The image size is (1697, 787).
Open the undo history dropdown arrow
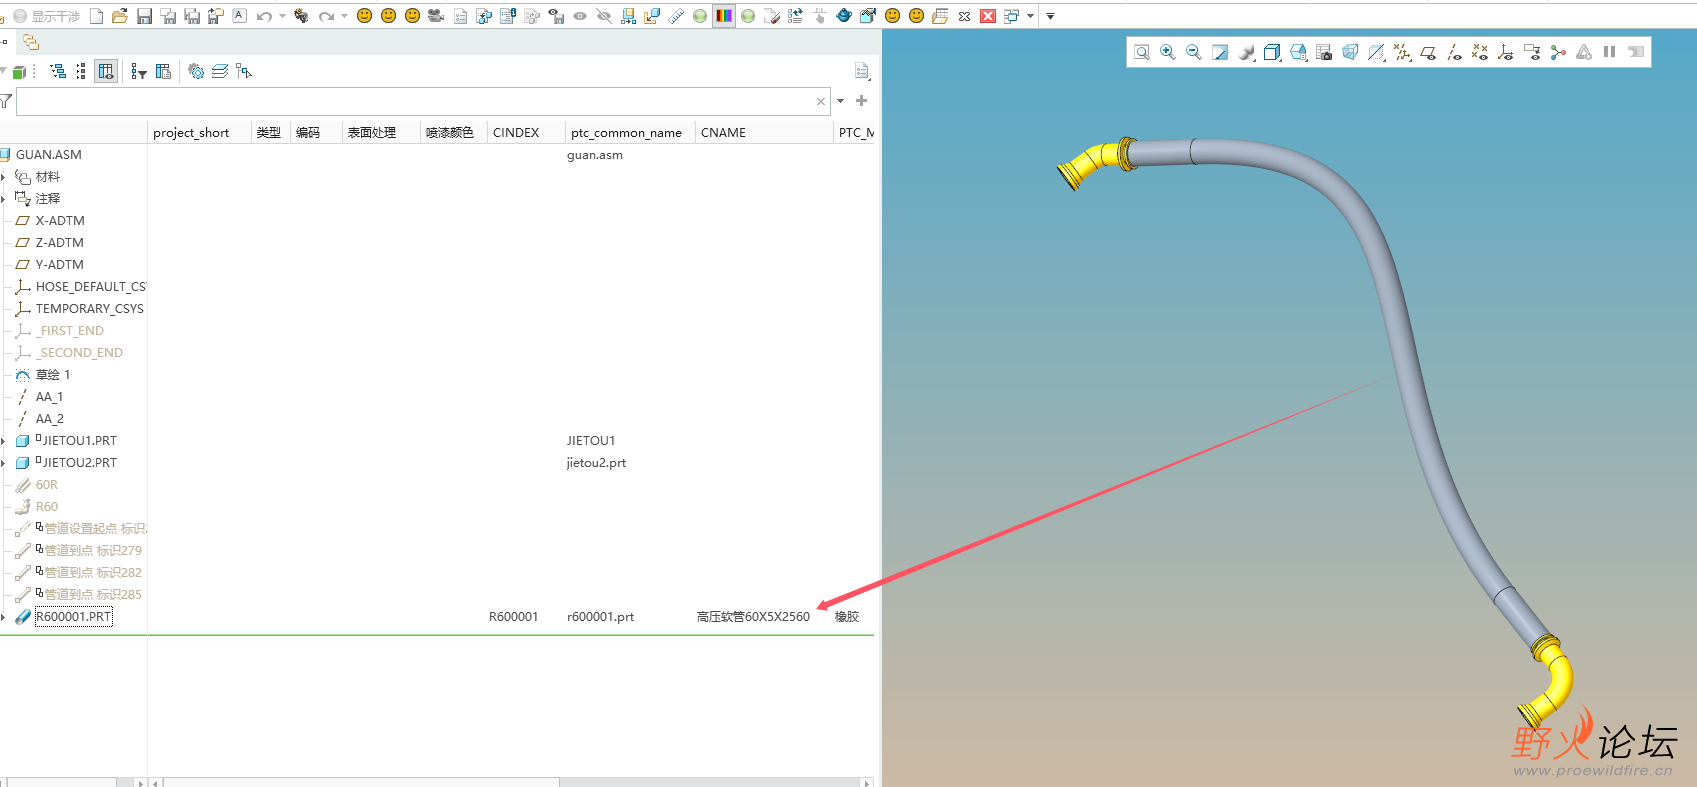tap(282, 16)
